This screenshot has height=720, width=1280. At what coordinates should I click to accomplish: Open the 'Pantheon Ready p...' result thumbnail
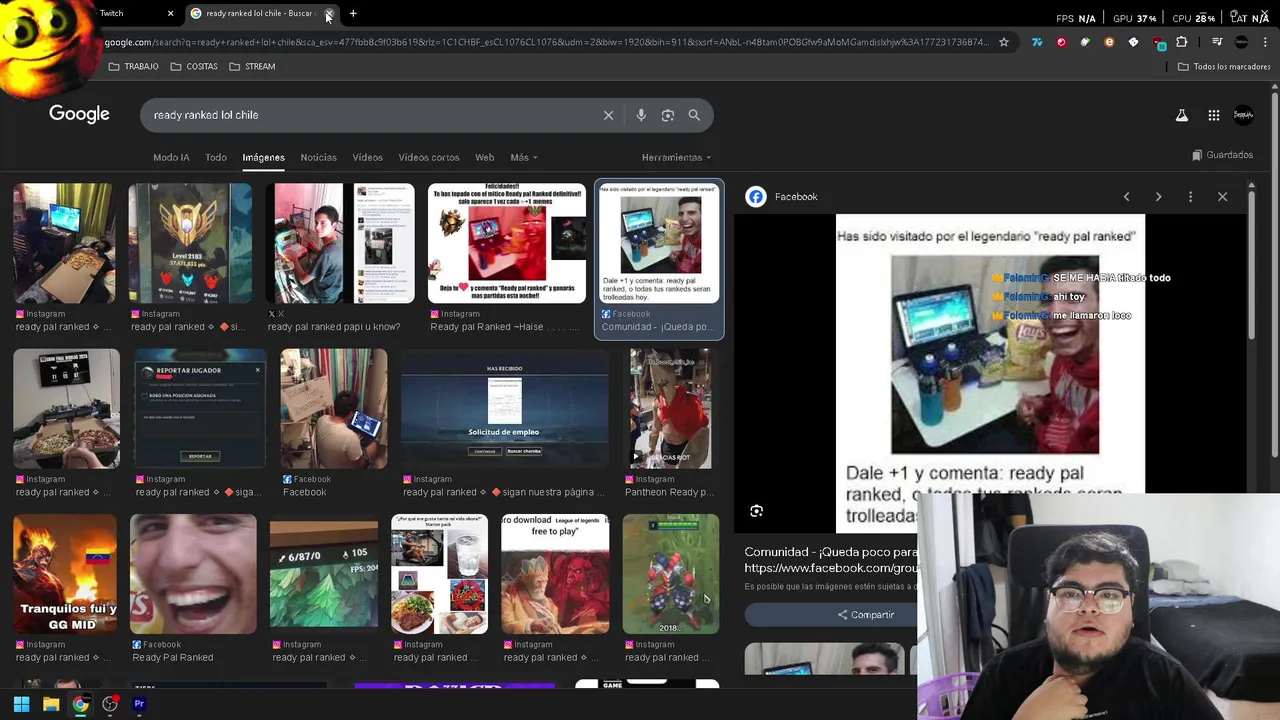(x=670, y=408)
